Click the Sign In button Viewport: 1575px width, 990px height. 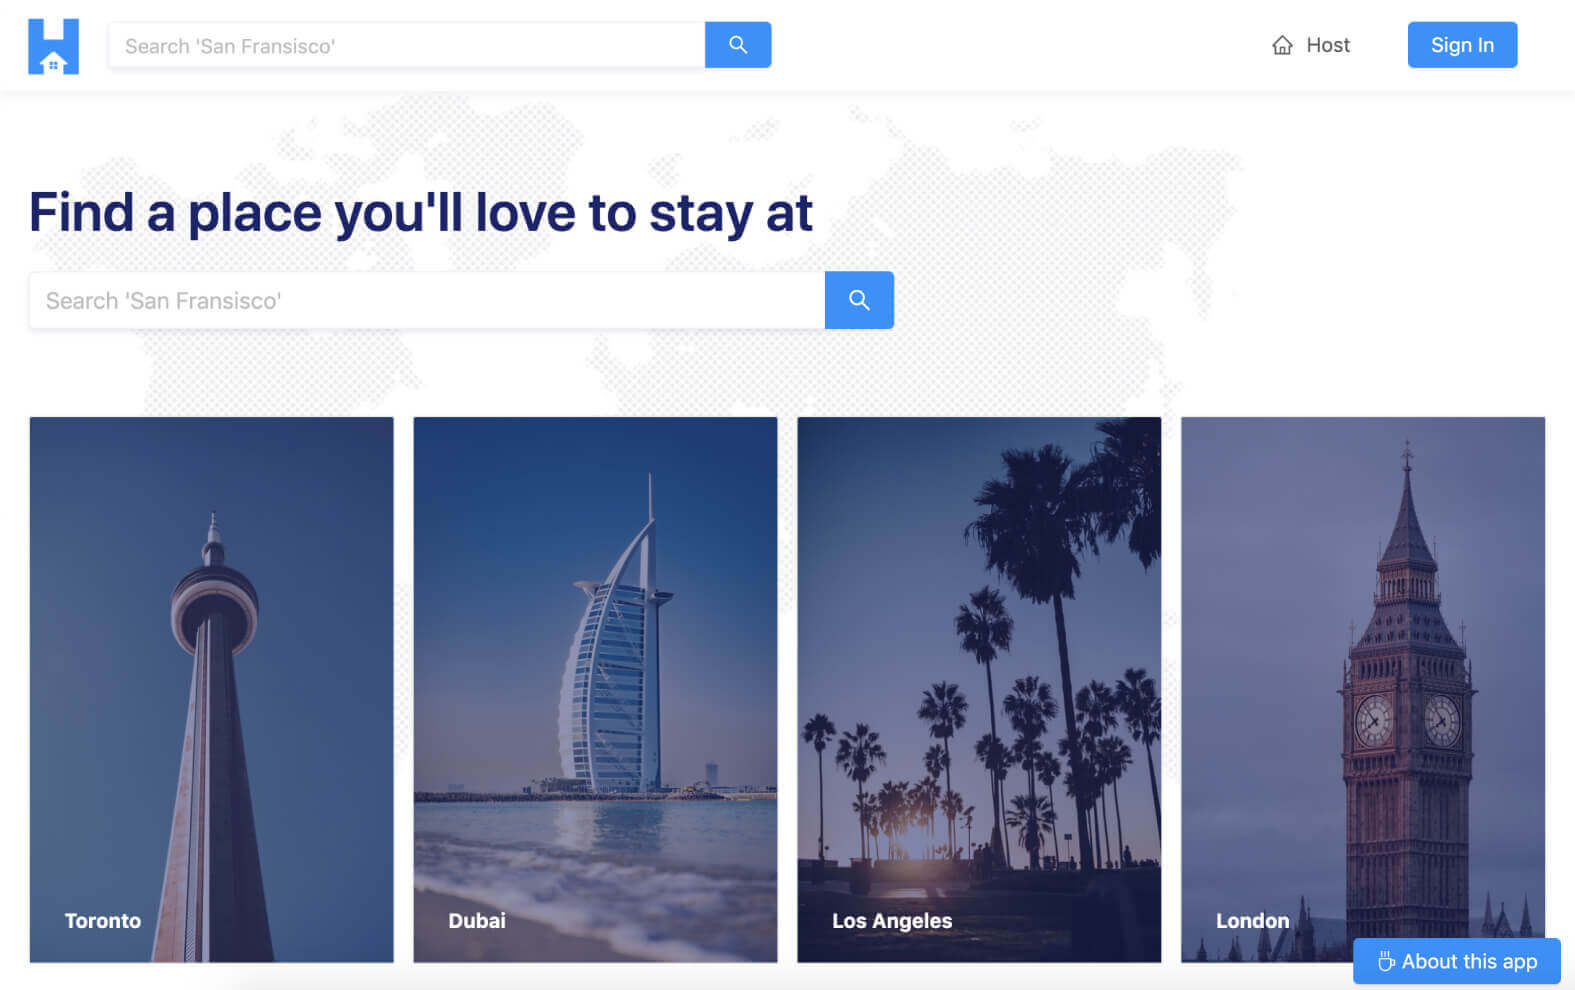pos(1462,45)
